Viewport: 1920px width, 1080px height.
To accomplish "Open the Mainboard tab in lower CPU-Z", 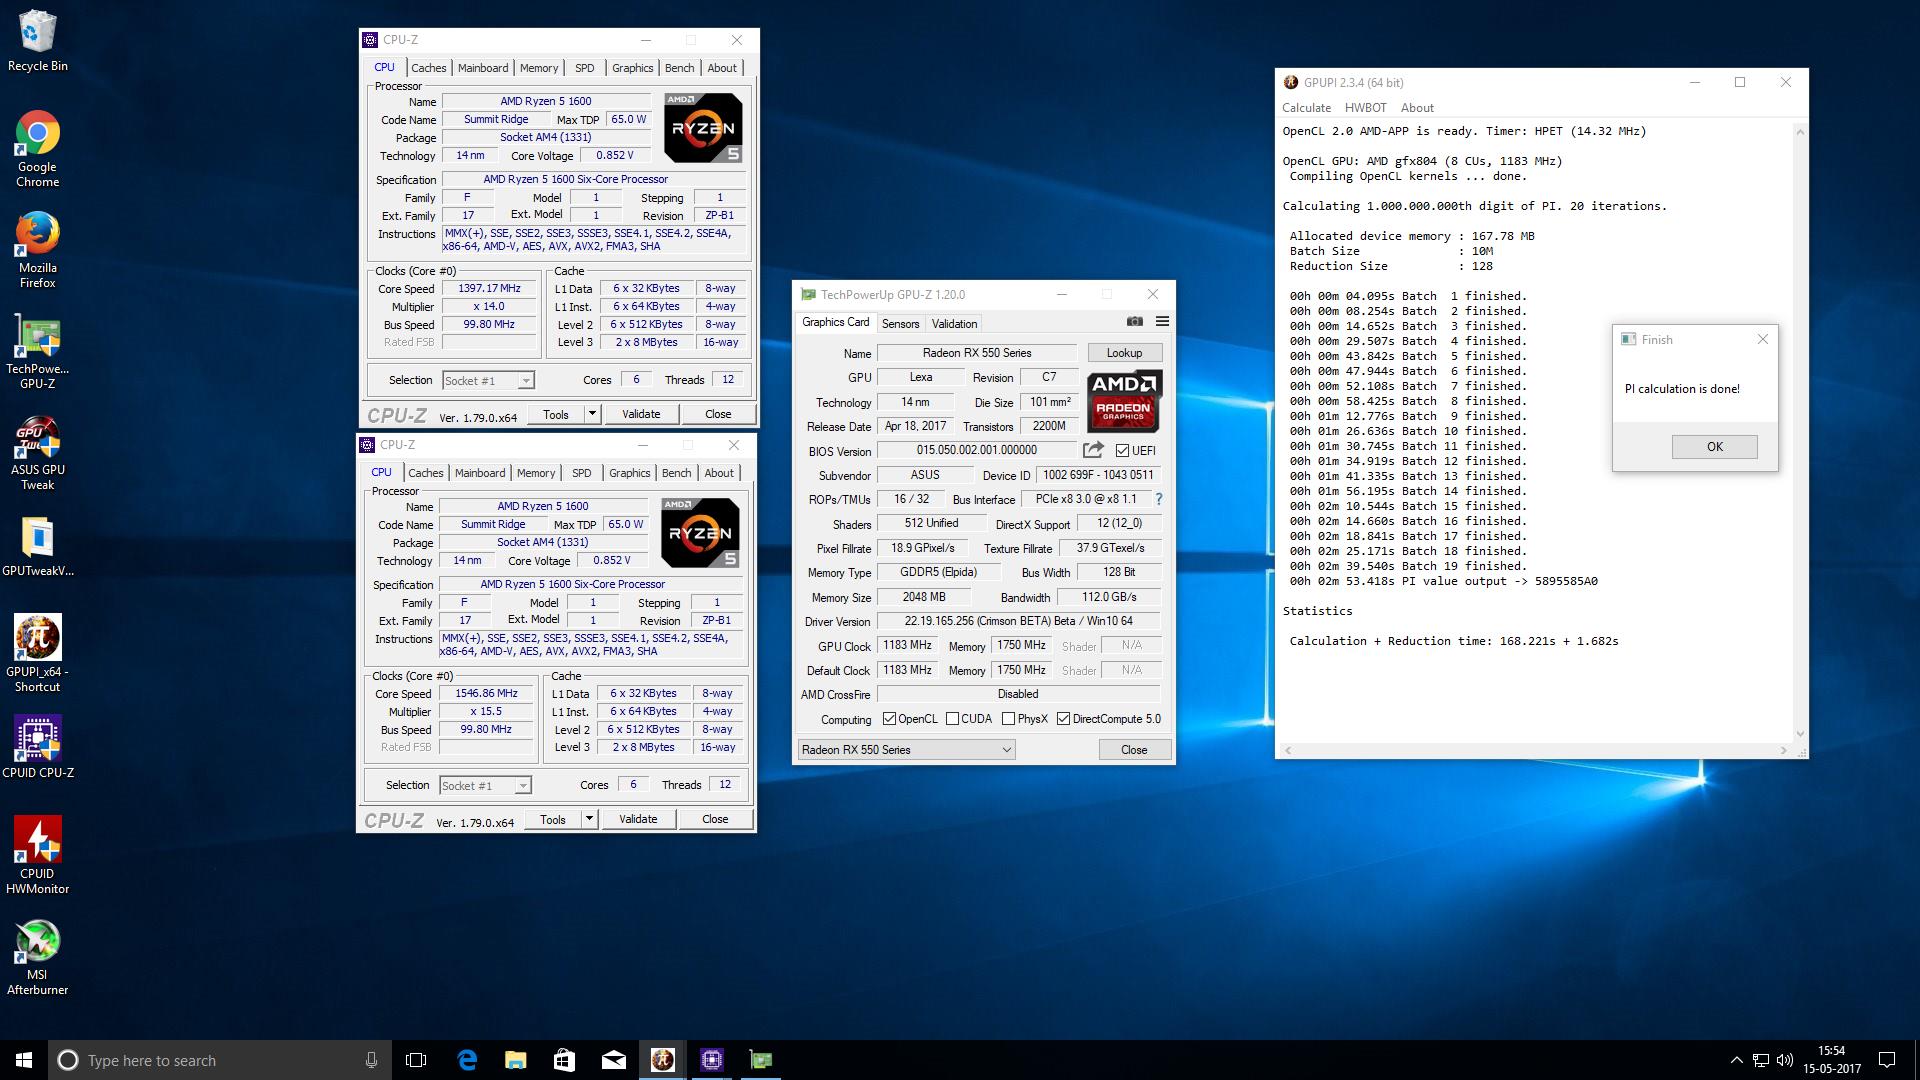I will [x=480, y=473].
